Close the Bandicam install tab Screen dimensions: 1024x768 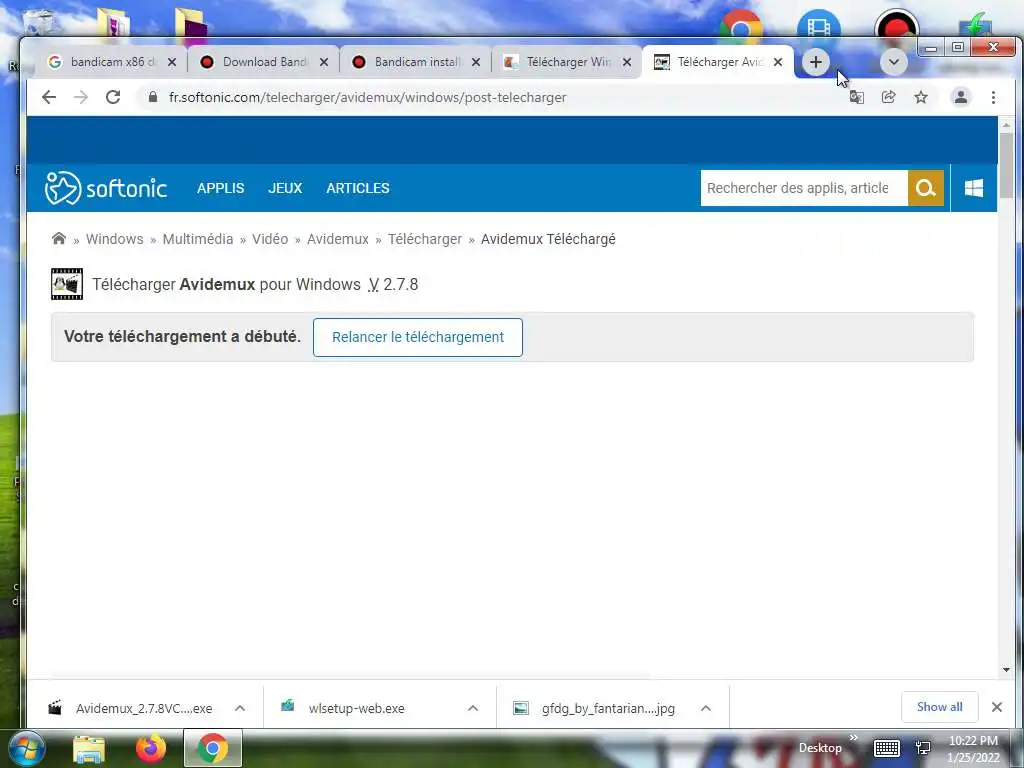(476, 62)
